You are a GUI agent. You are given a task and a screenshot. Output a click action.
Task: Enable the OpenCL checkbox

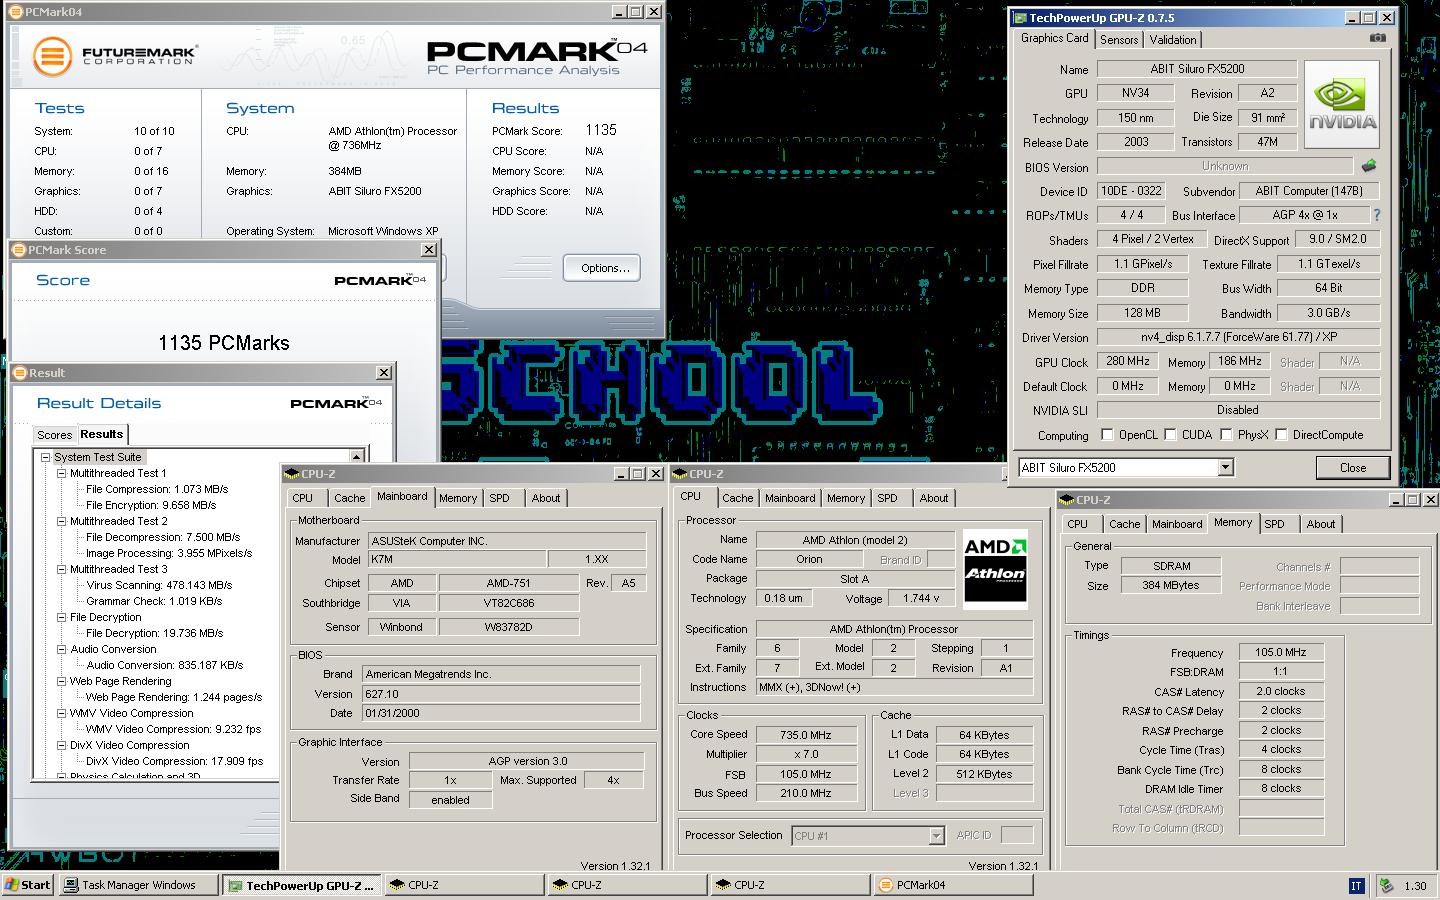(x=1107, y=435)
